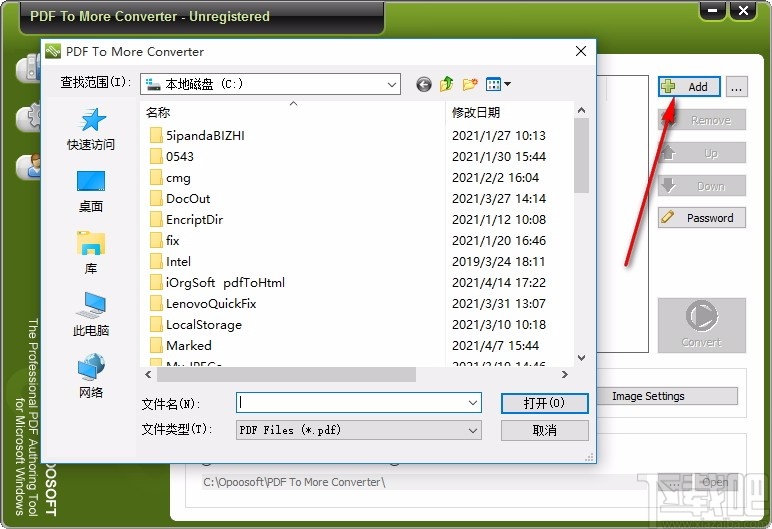The height and width of the screenshot is (529, 772).
Task: Click the Add button in main window
Action: click(689, 87)
